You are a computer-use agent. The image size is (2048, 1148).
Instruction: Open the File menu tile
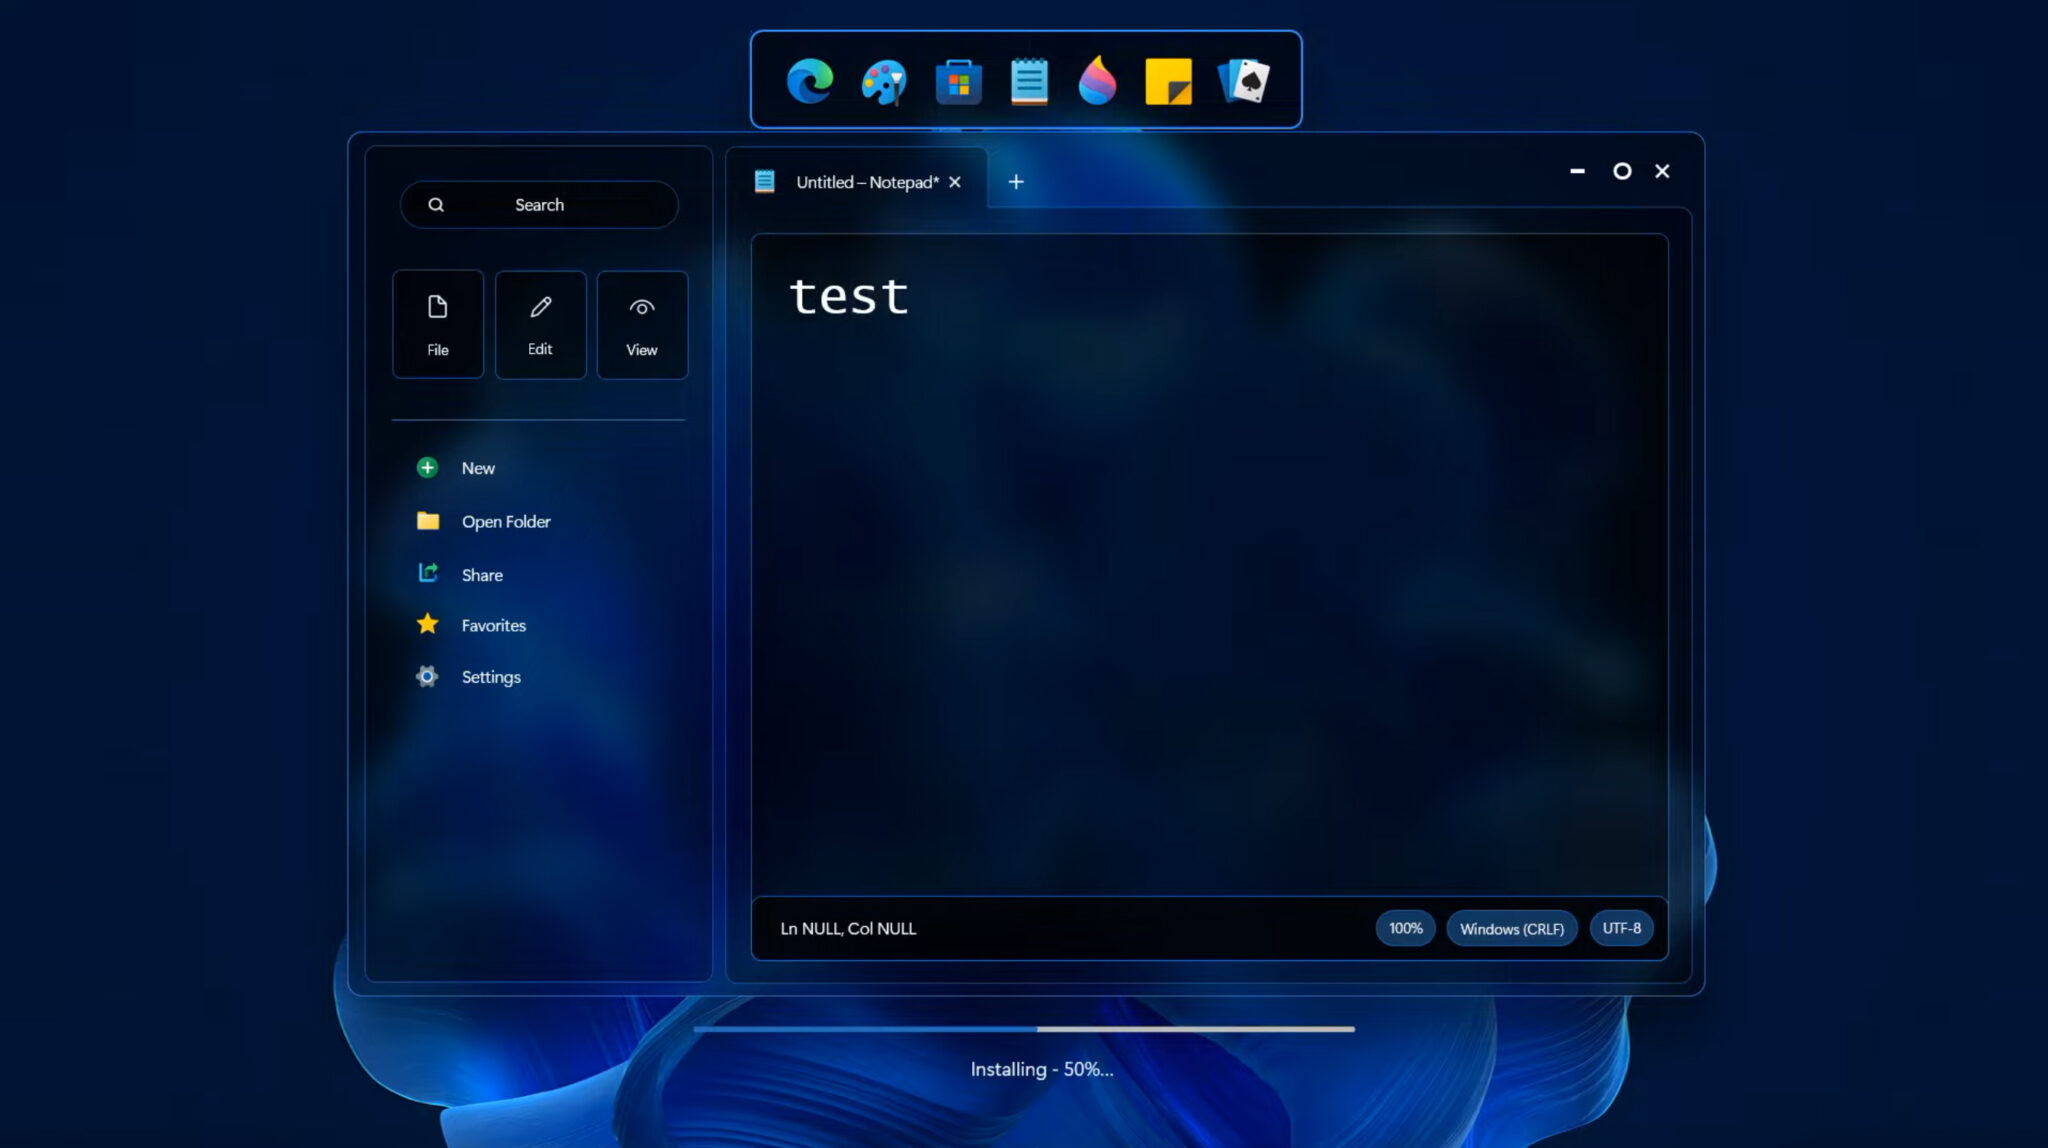pos(438,324)
